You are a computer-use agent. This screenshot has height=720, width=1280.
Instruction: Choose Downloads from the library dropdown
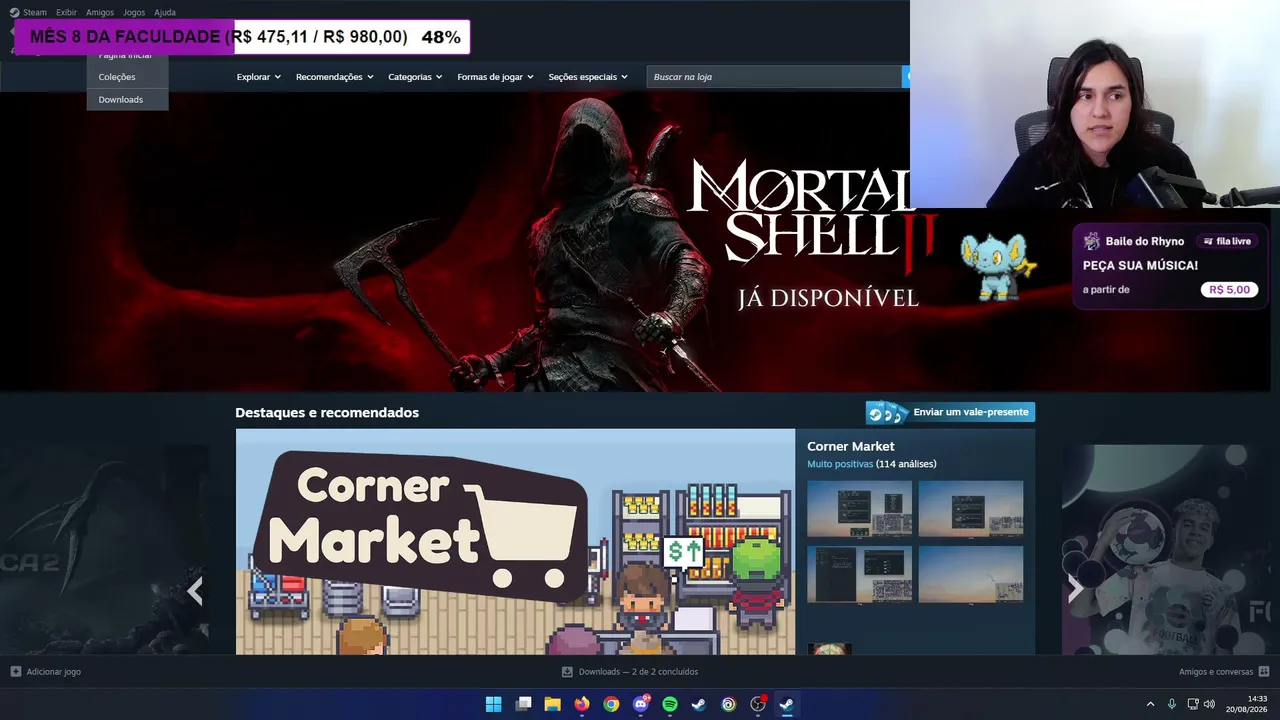(127, 99)
